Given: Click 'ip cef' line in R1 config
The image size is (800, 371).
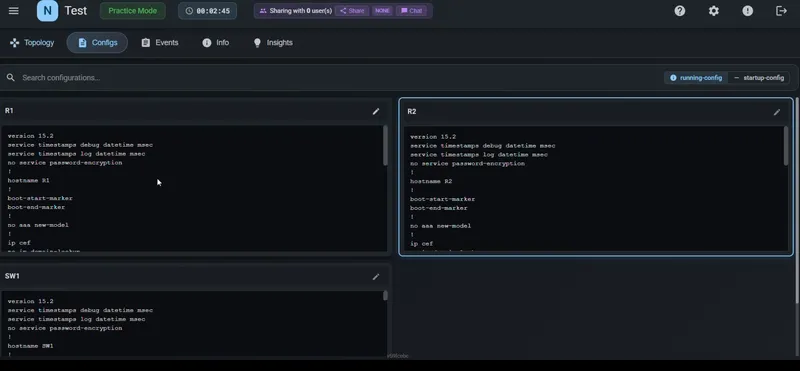Looking at the screenshot, I should [19, 243].
